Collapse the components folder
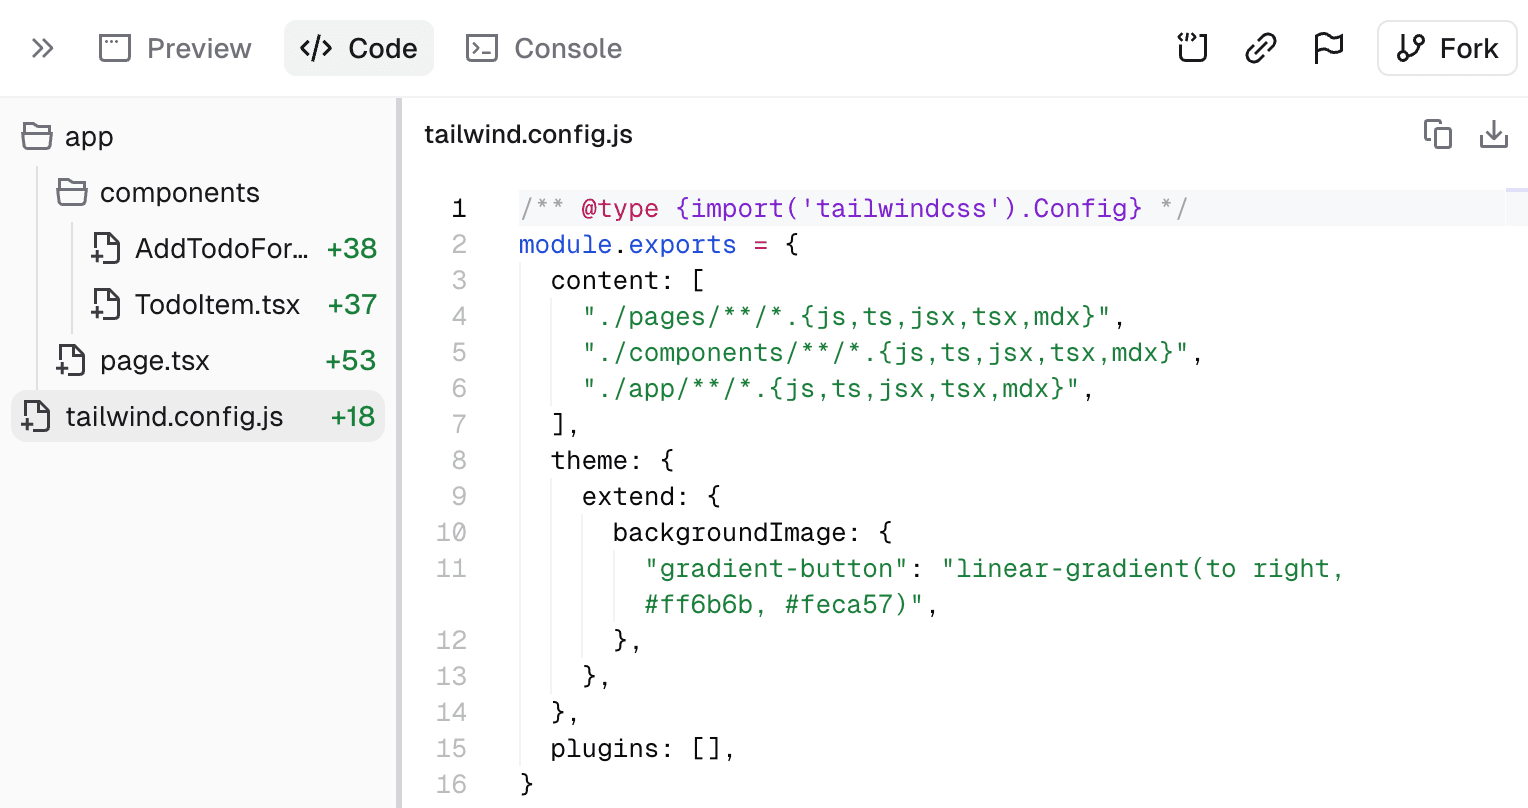The height and width of the screenshot is (808, 1528). (180, 192)
